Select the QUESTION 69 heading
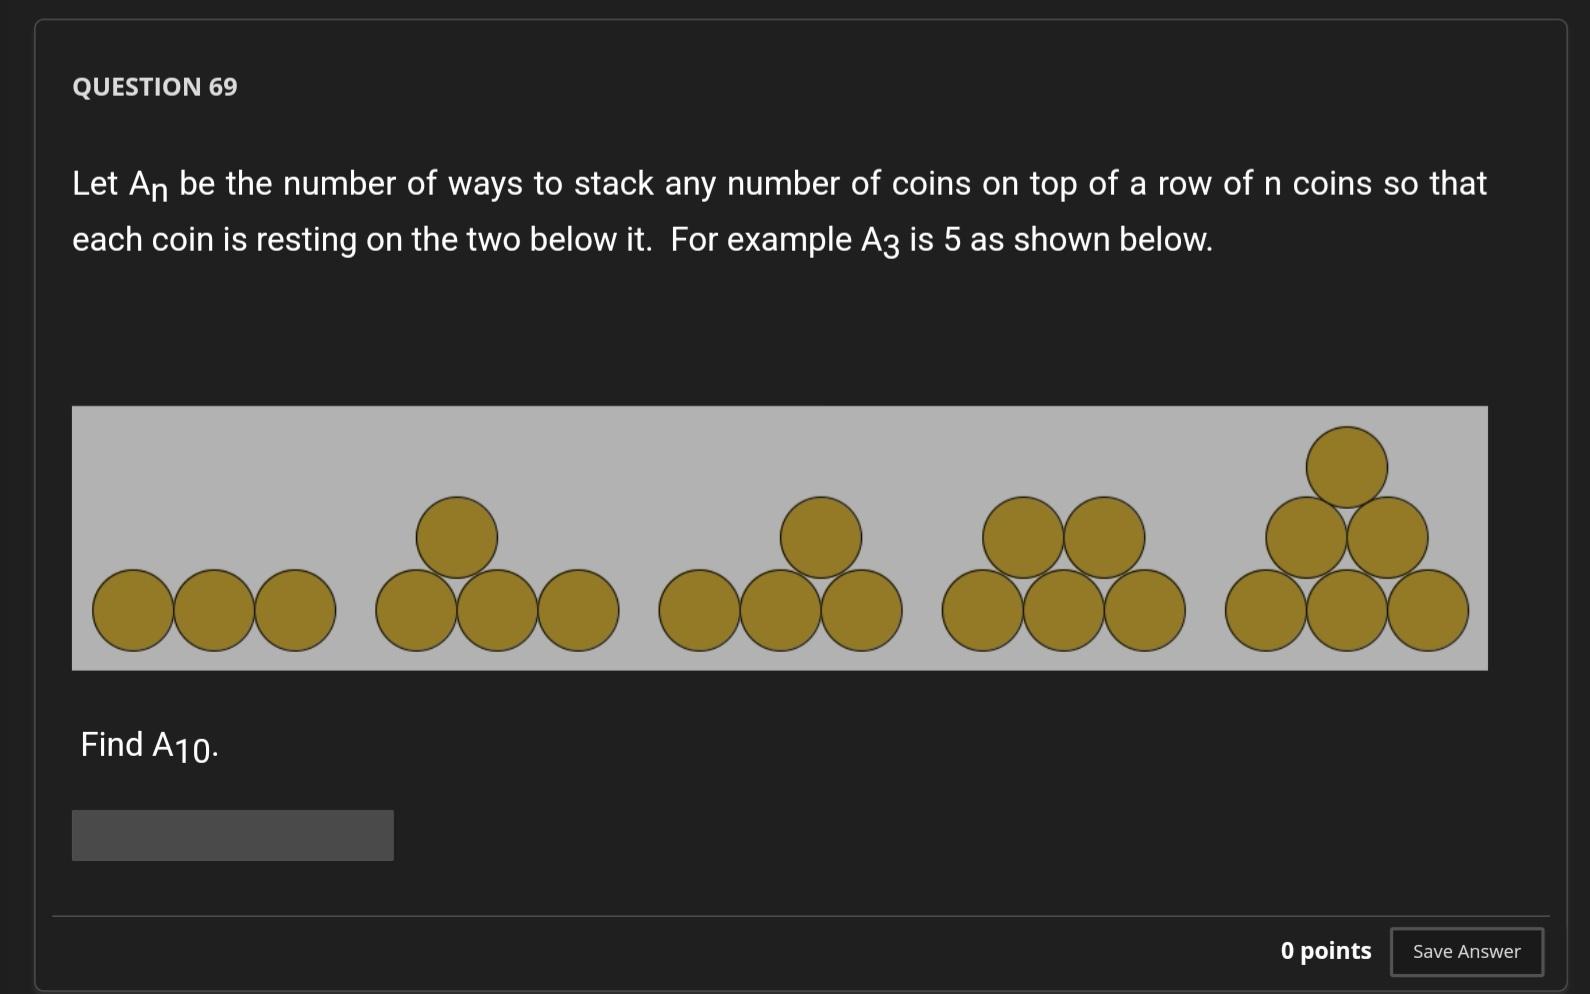Viewport: 1590px width, 994px height. (154, 87)
